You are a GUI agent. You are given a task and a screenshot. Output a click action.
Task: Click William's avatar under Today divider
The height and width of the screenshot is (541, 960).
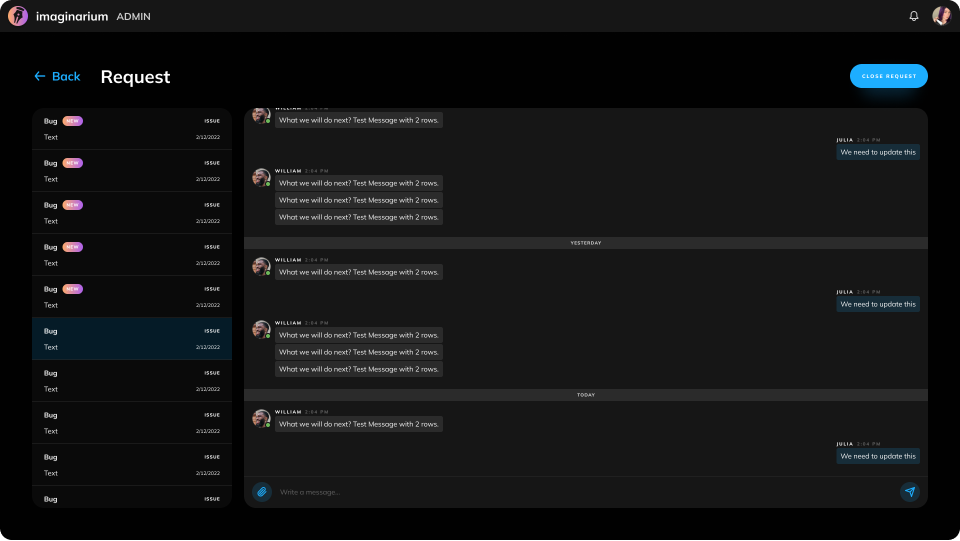point(261,418)
